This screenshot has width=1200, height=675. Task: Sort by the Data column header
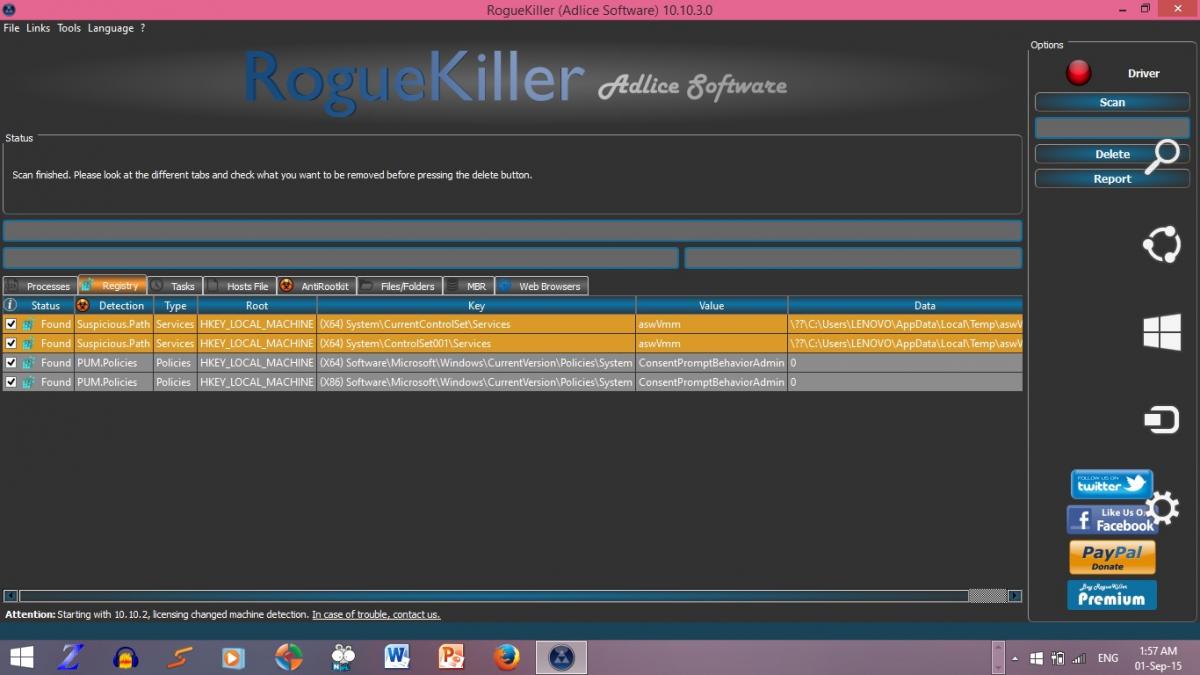coord(905,305)
